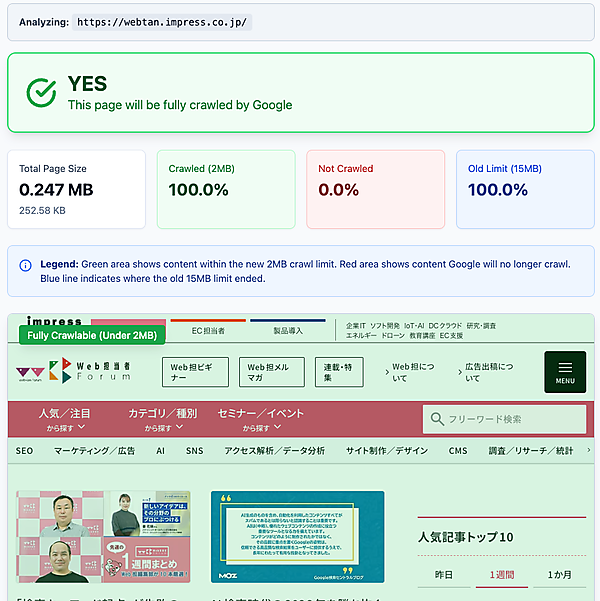
Task: Click the search magnifier icon
Action: [x=437, y=419]
